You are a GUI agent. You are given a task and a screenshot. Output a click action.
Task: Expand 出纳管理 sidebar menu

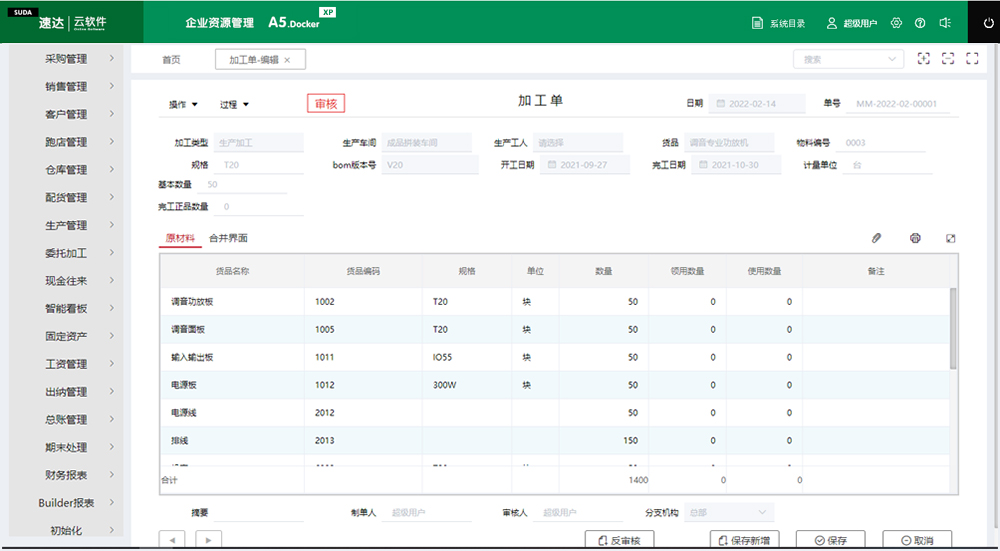coord(66,392)
